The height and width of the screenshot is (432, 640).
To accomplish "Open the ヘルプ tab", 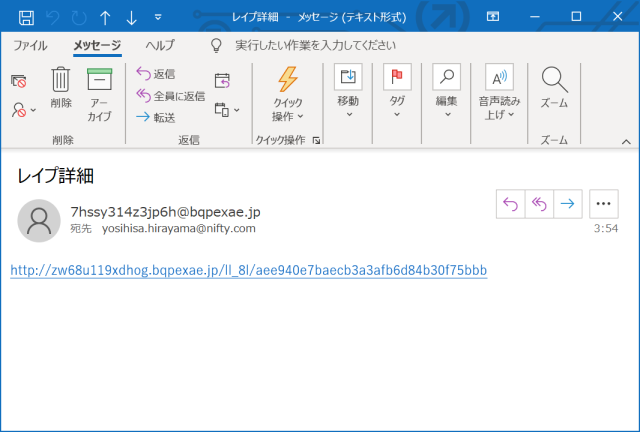I will [x=160, y=45].
